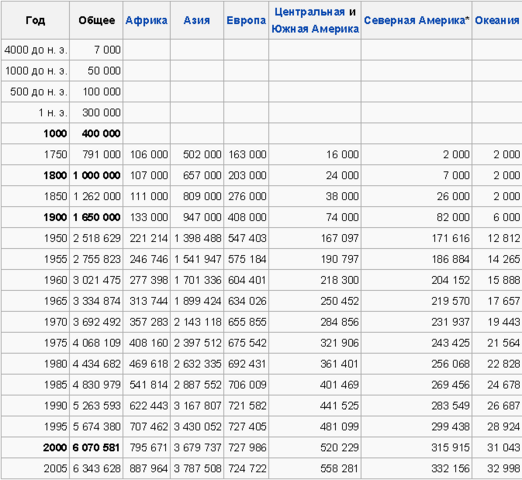Click the bold 1 650 000 total cell

(x=96, y=217)
